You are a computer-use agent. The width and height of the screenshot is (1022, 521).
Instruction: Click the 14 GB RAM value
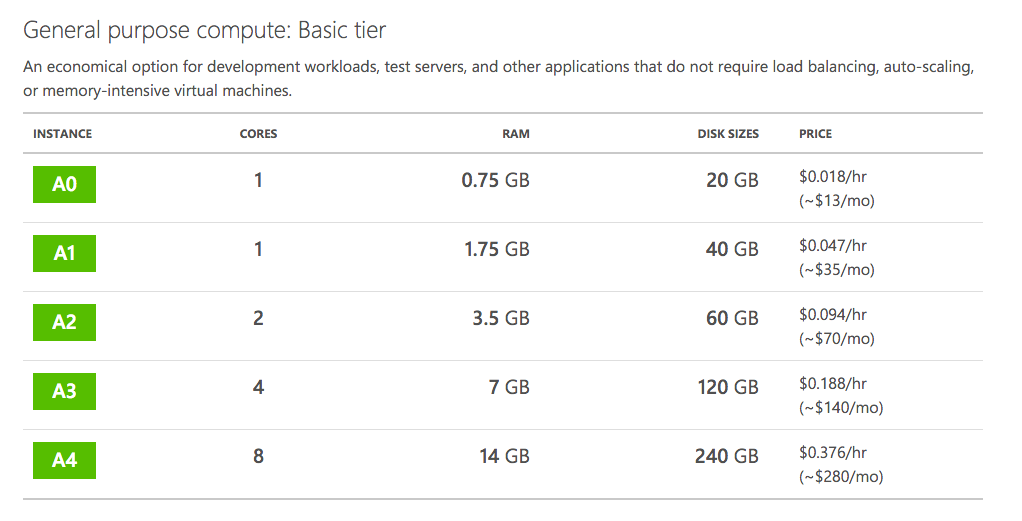pos(504,457)
